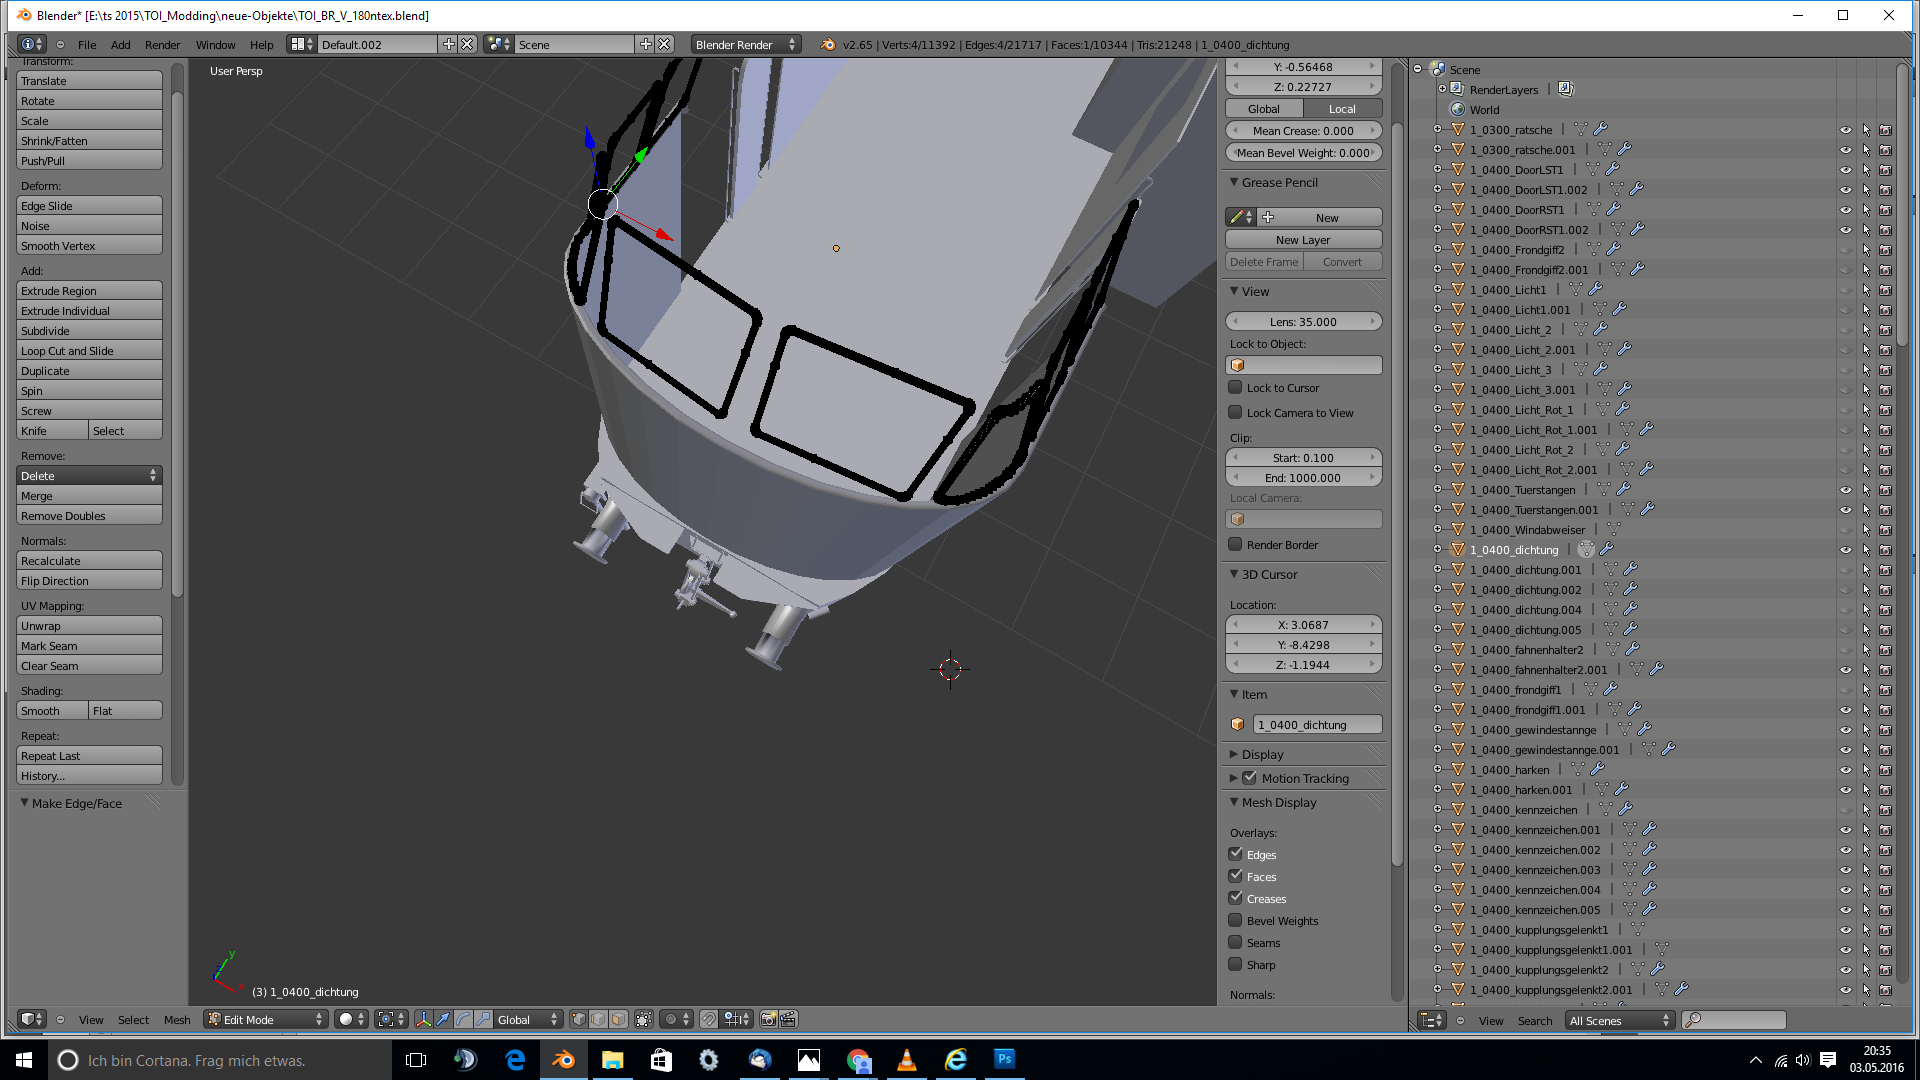Enable the snap magnet icon in viewport header
This screenshot has height=1080, width=1920.
708,1019
